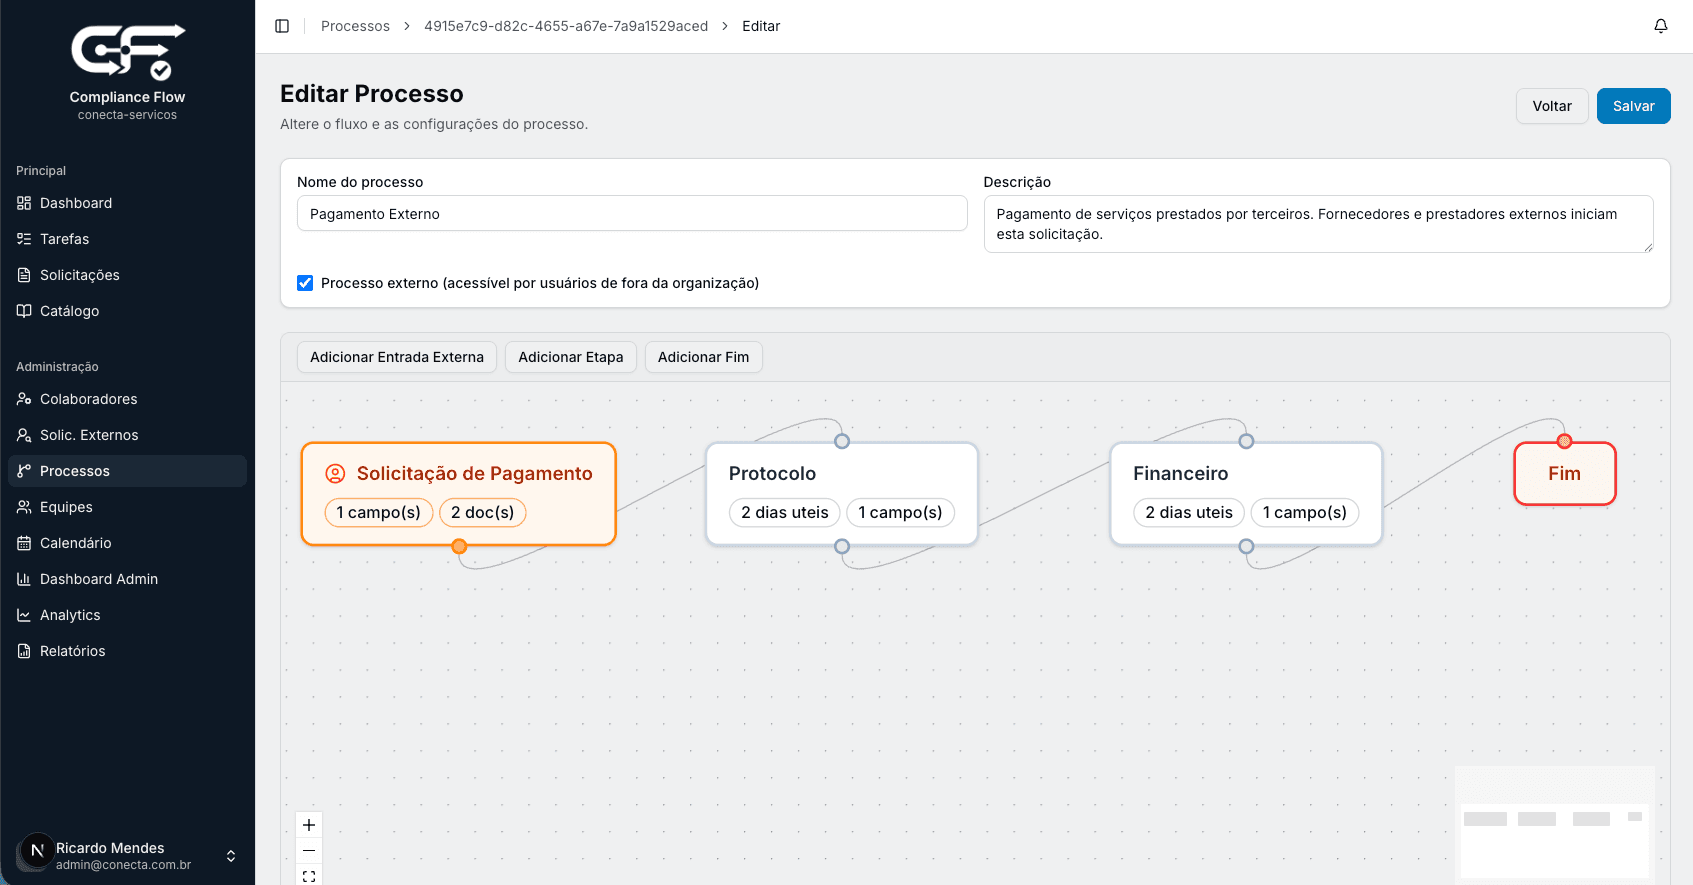
Task: Click top connector handle of Financeiro node
Action: tap(1246, 441)
